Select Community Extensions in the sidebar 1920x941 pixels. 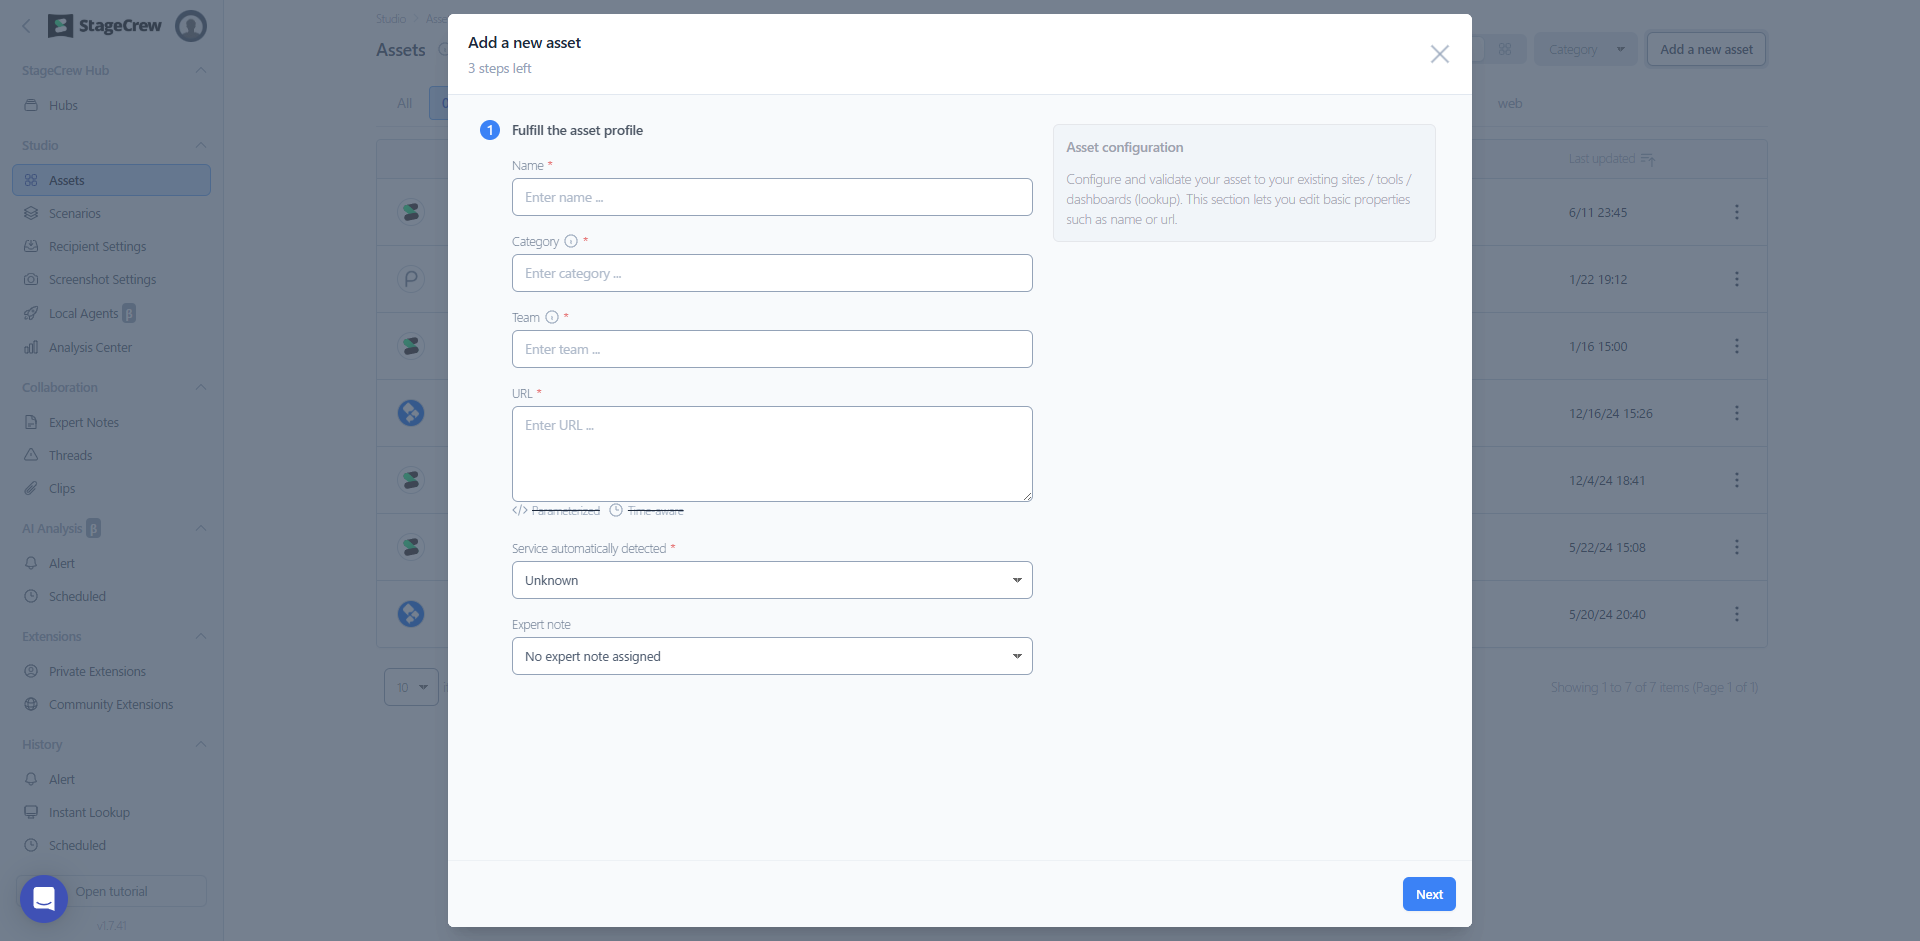[110, 704]
